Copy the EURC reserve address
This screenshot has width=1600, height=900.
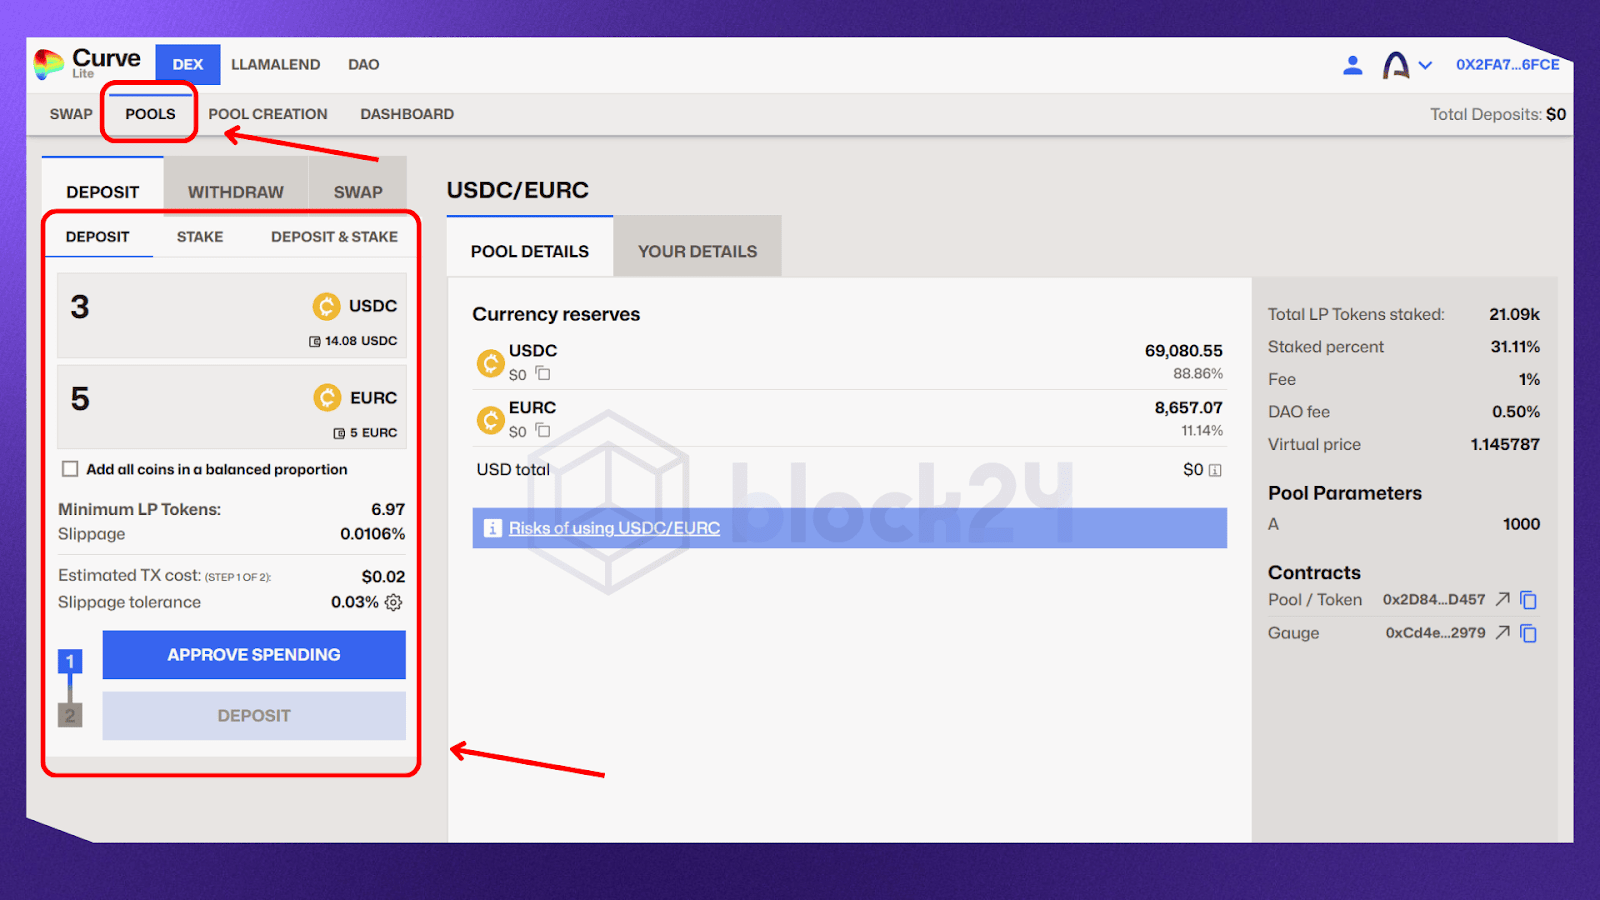pos(542,431)
